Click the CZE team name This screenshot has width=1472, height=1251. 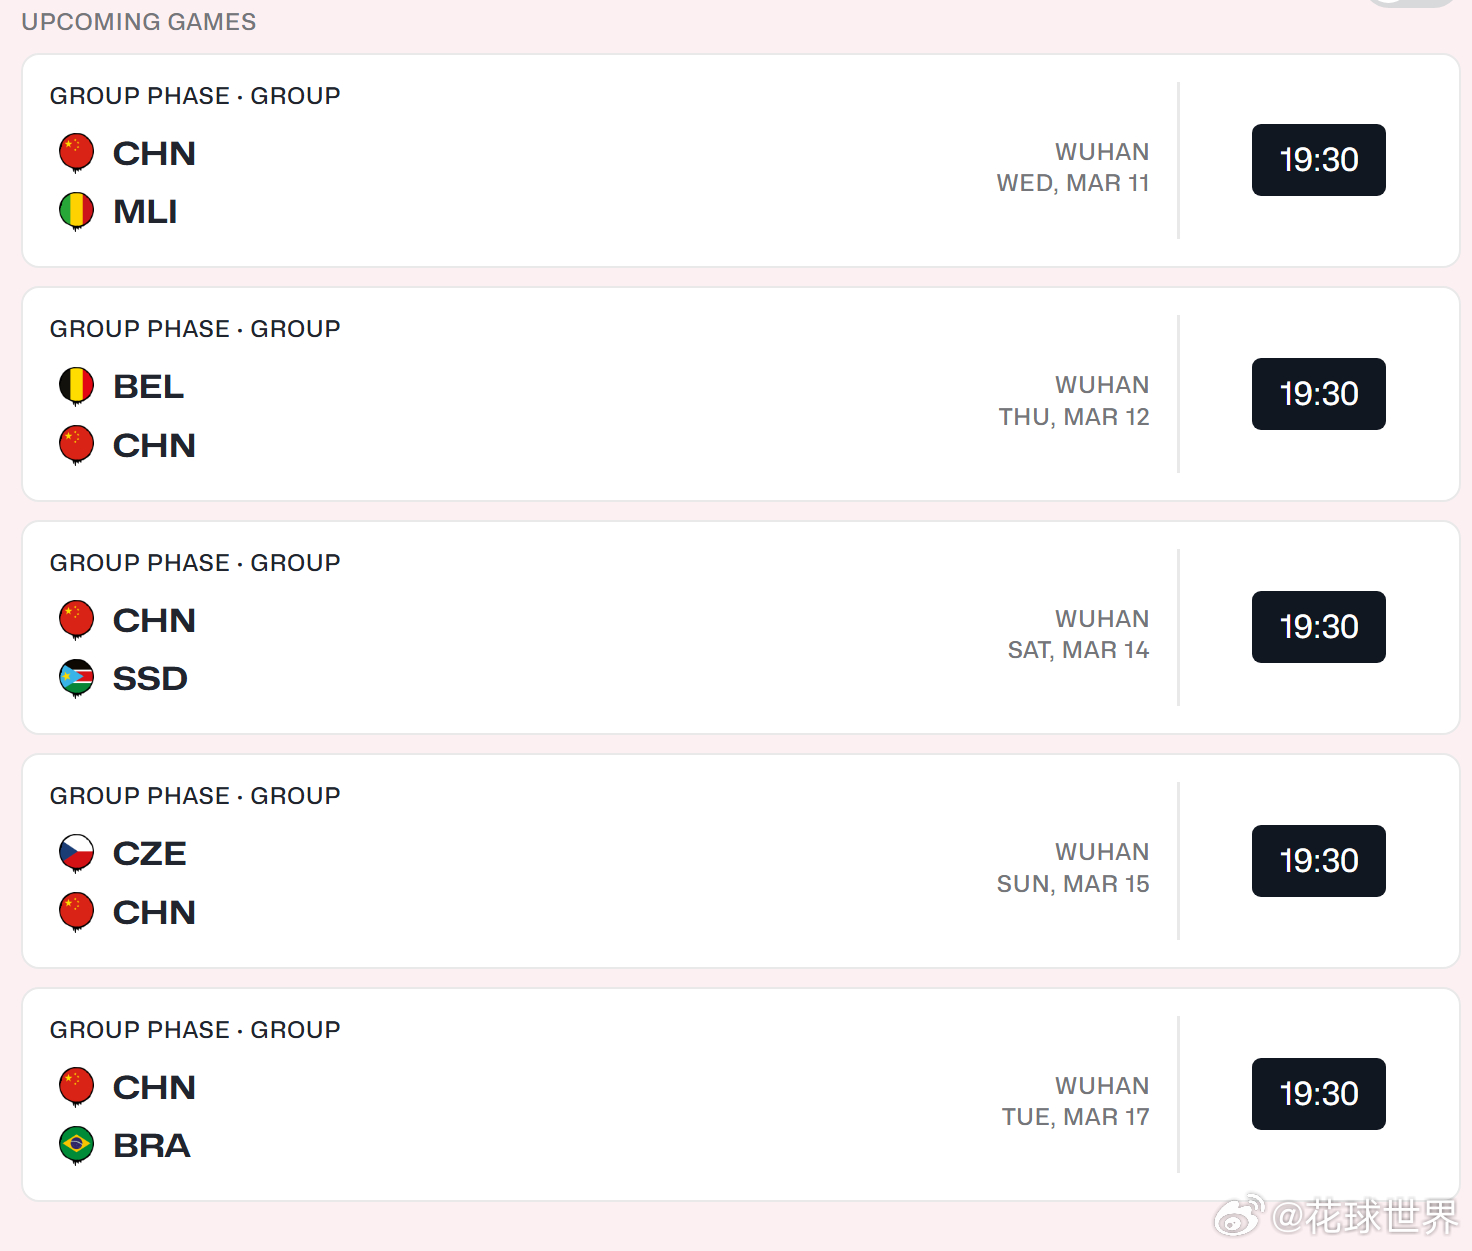point(150,854)
